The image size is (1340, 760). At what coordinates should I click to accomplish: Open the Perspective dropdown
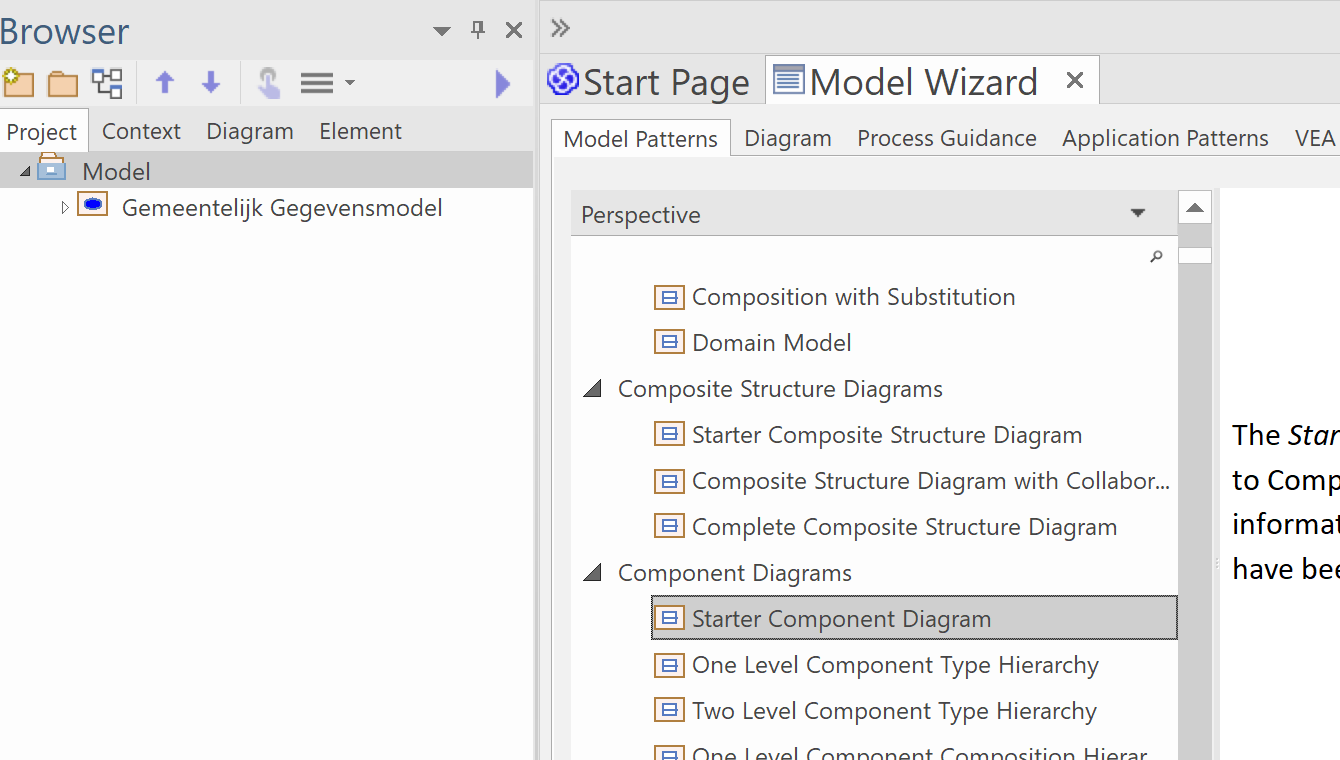tap(1137, 214)
